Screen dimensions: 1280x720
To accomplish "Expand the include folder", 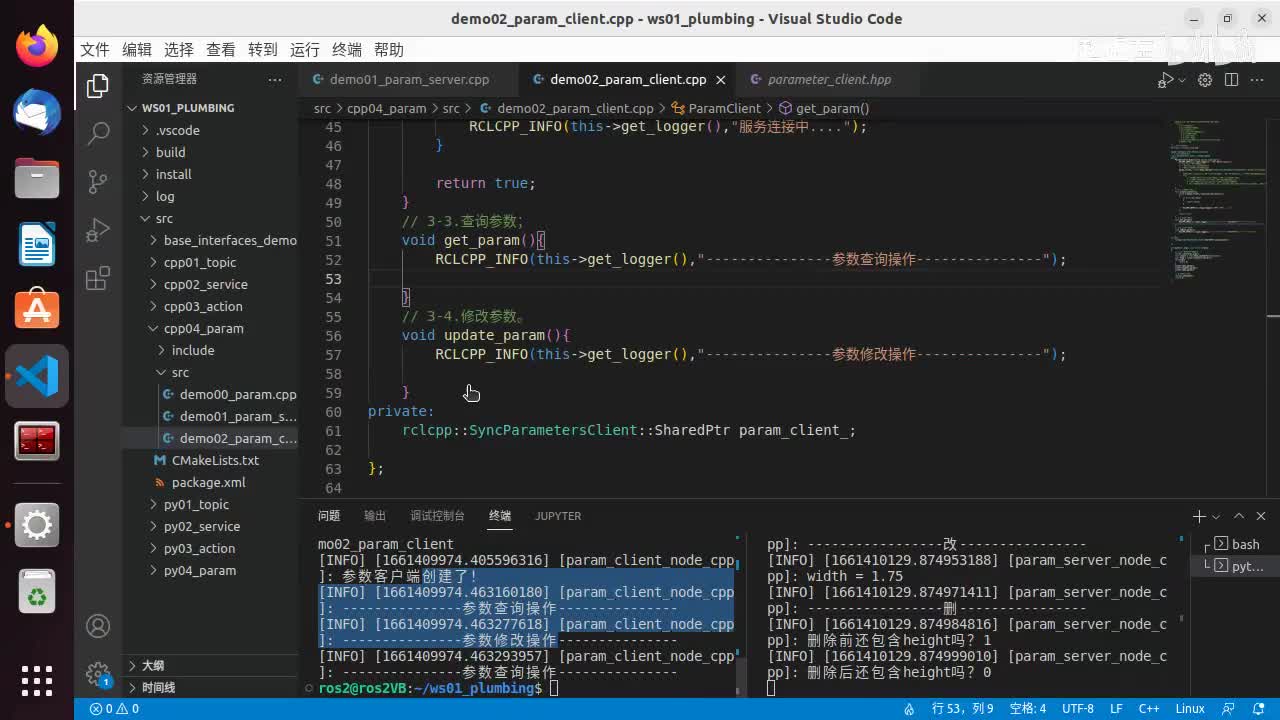I will 193,350.
